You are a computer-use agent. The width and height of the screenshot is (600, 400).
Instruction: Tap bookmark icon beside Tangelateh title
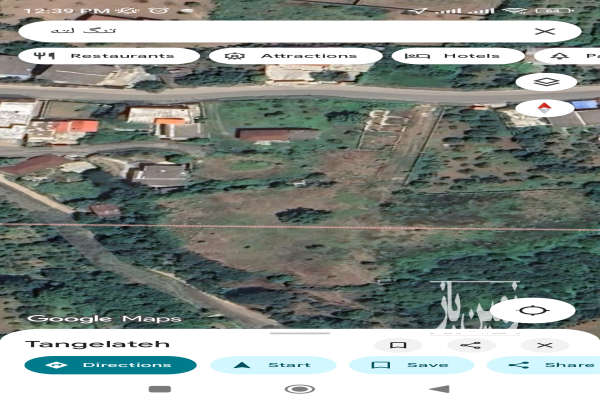(x=398, y=345)
